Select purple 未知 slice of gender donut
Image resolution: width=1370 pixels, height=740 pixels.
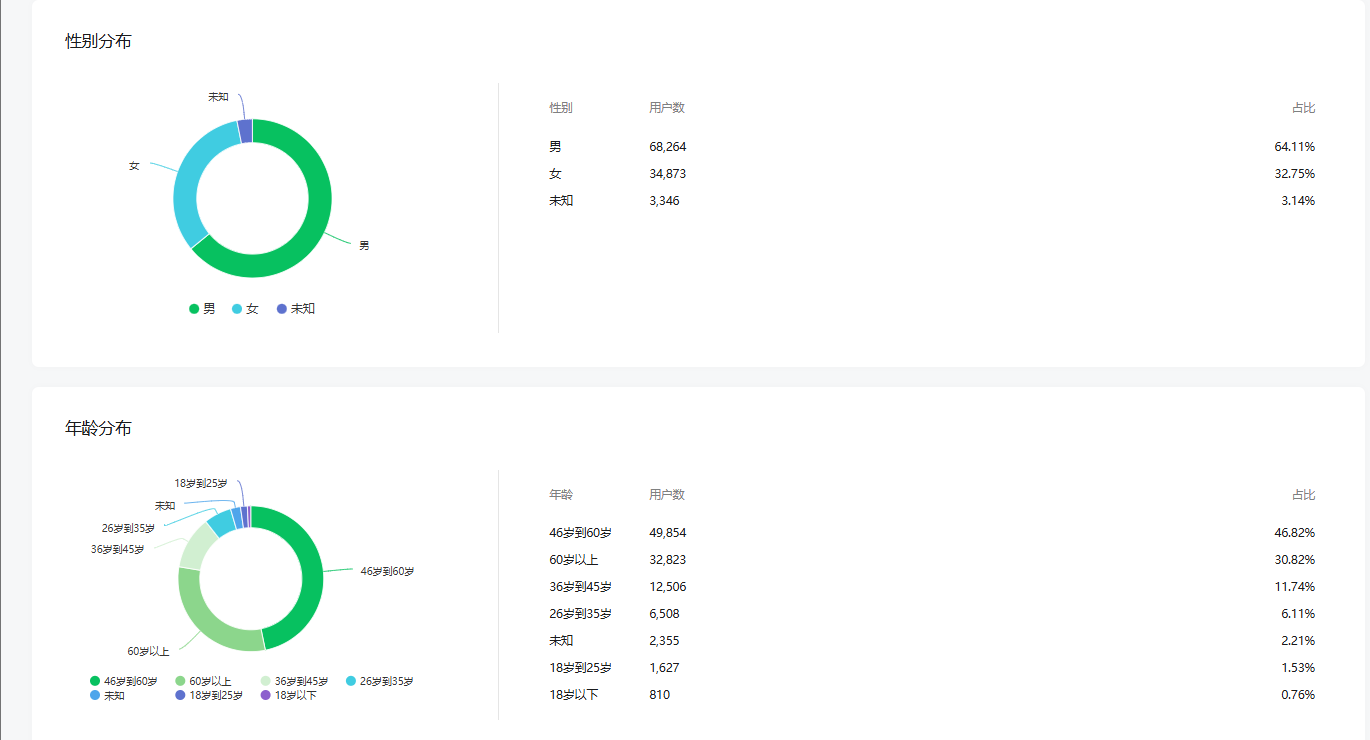click(x=245, y=131)
